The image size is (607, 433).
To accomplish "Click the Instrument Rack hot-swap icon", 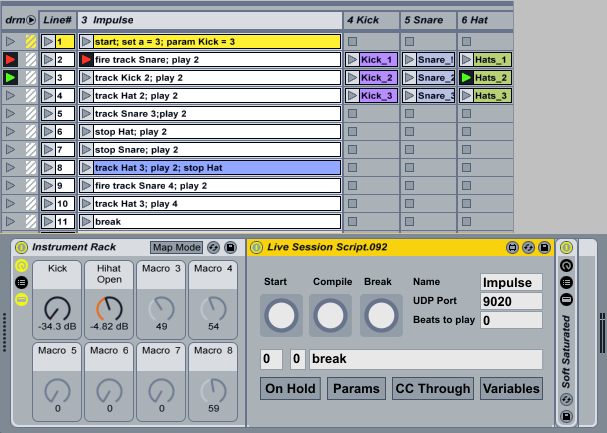I will click(x=213, y=247).
